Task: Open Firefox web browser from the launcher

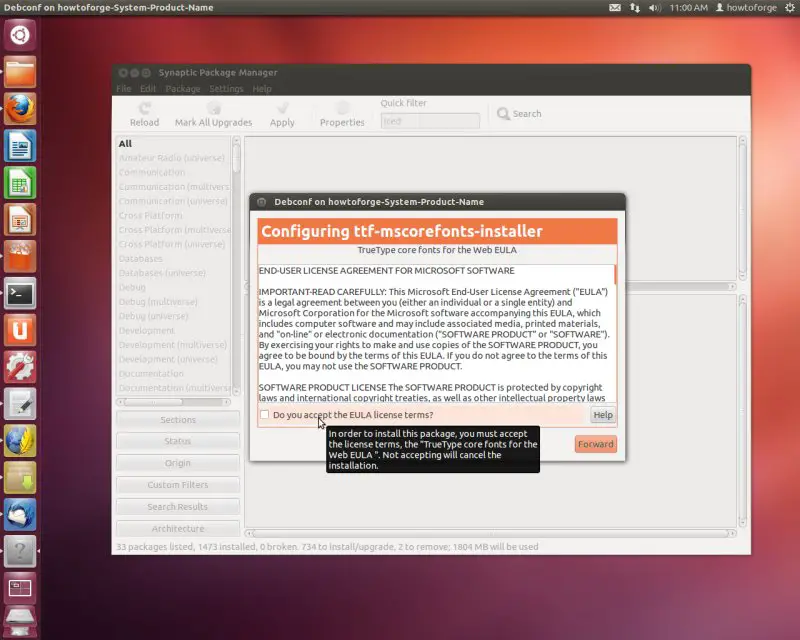Action: pos(20,109)
